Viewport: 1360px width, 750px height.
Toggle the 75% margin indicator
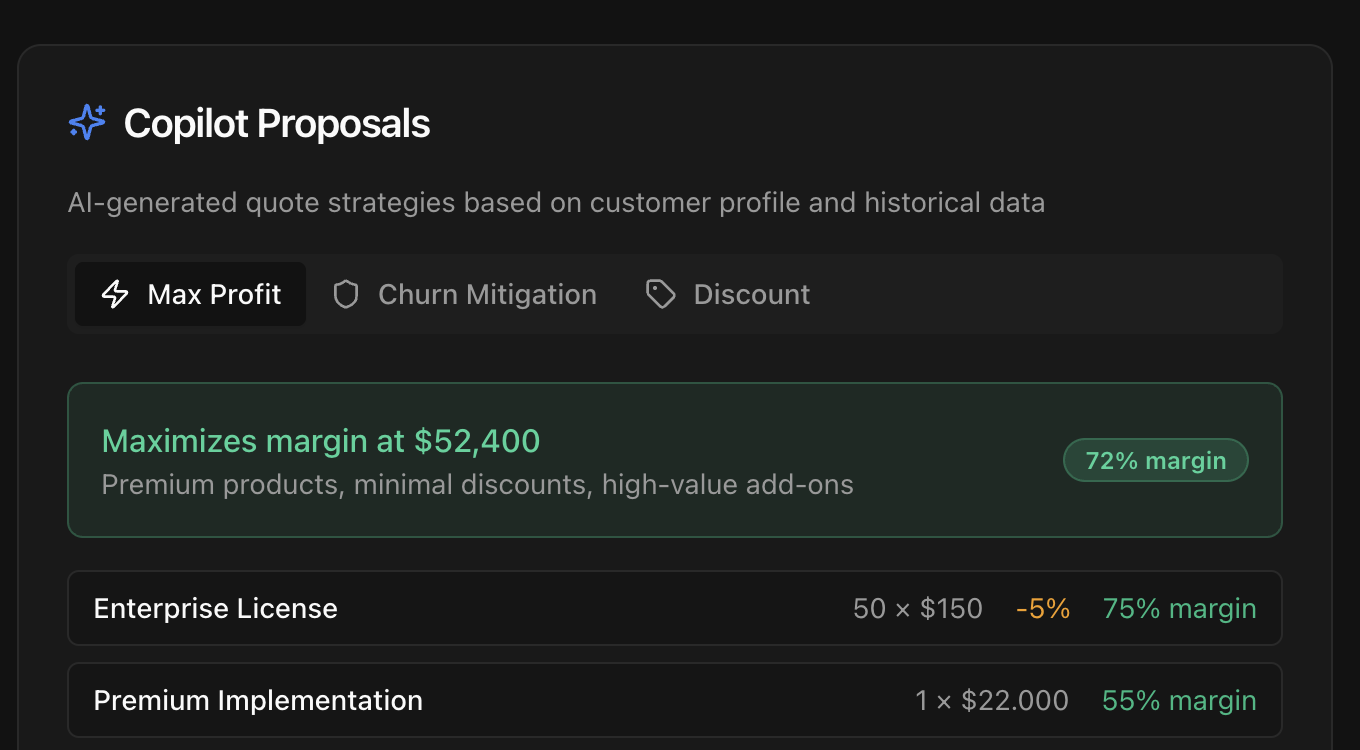click(x=1179, y=608)
